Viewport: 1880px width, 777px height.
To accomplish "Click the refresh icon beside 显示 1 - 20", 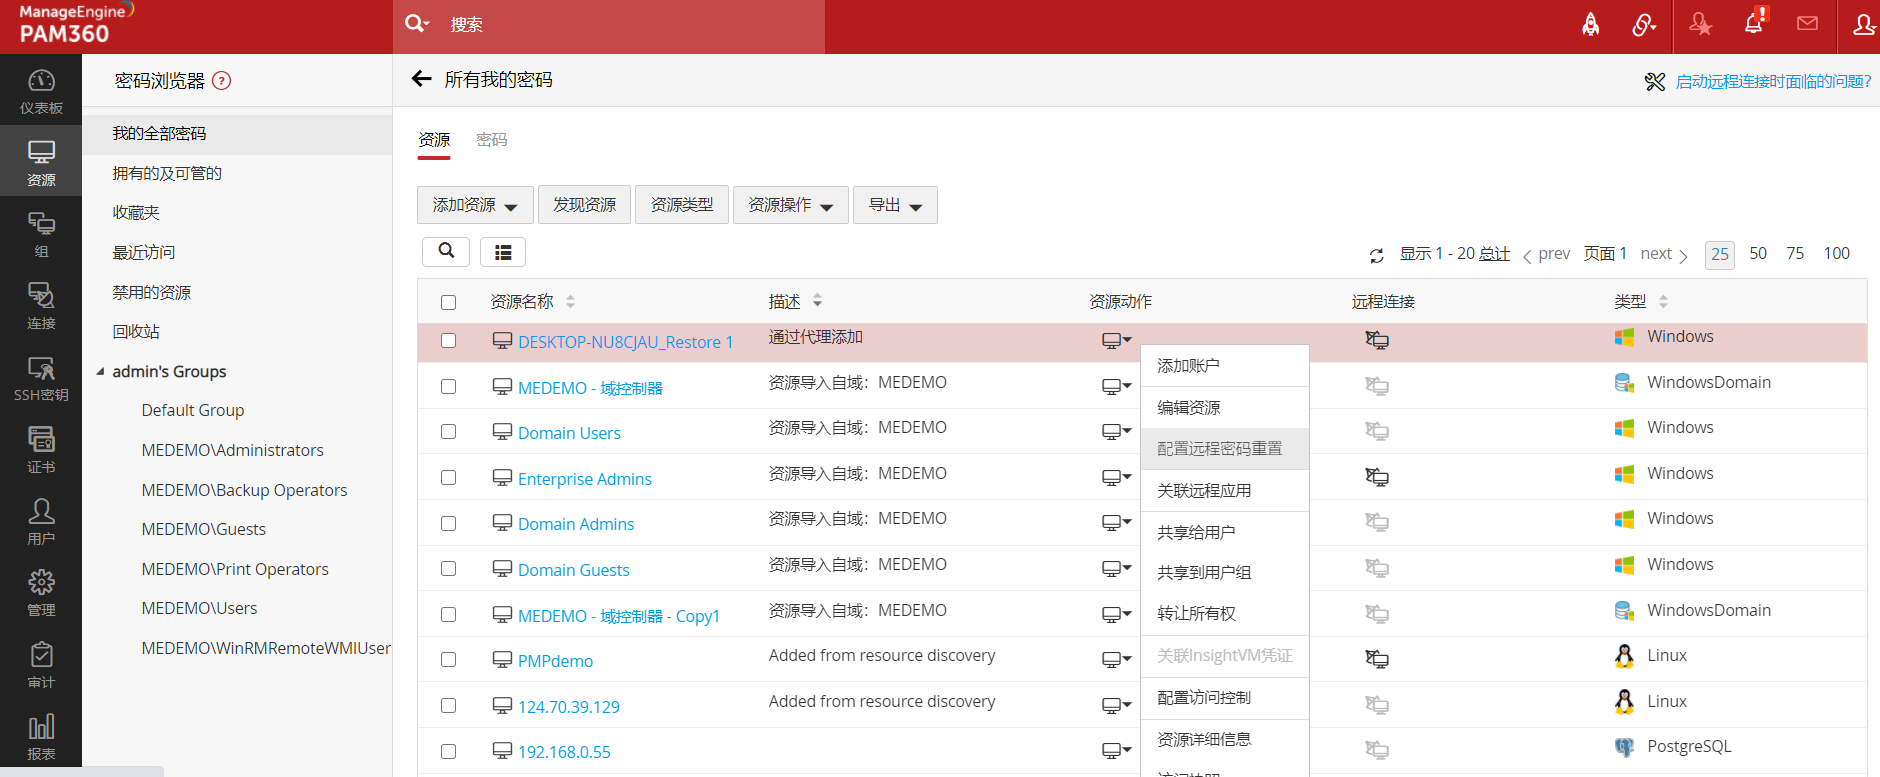I will coord(1376,256).
